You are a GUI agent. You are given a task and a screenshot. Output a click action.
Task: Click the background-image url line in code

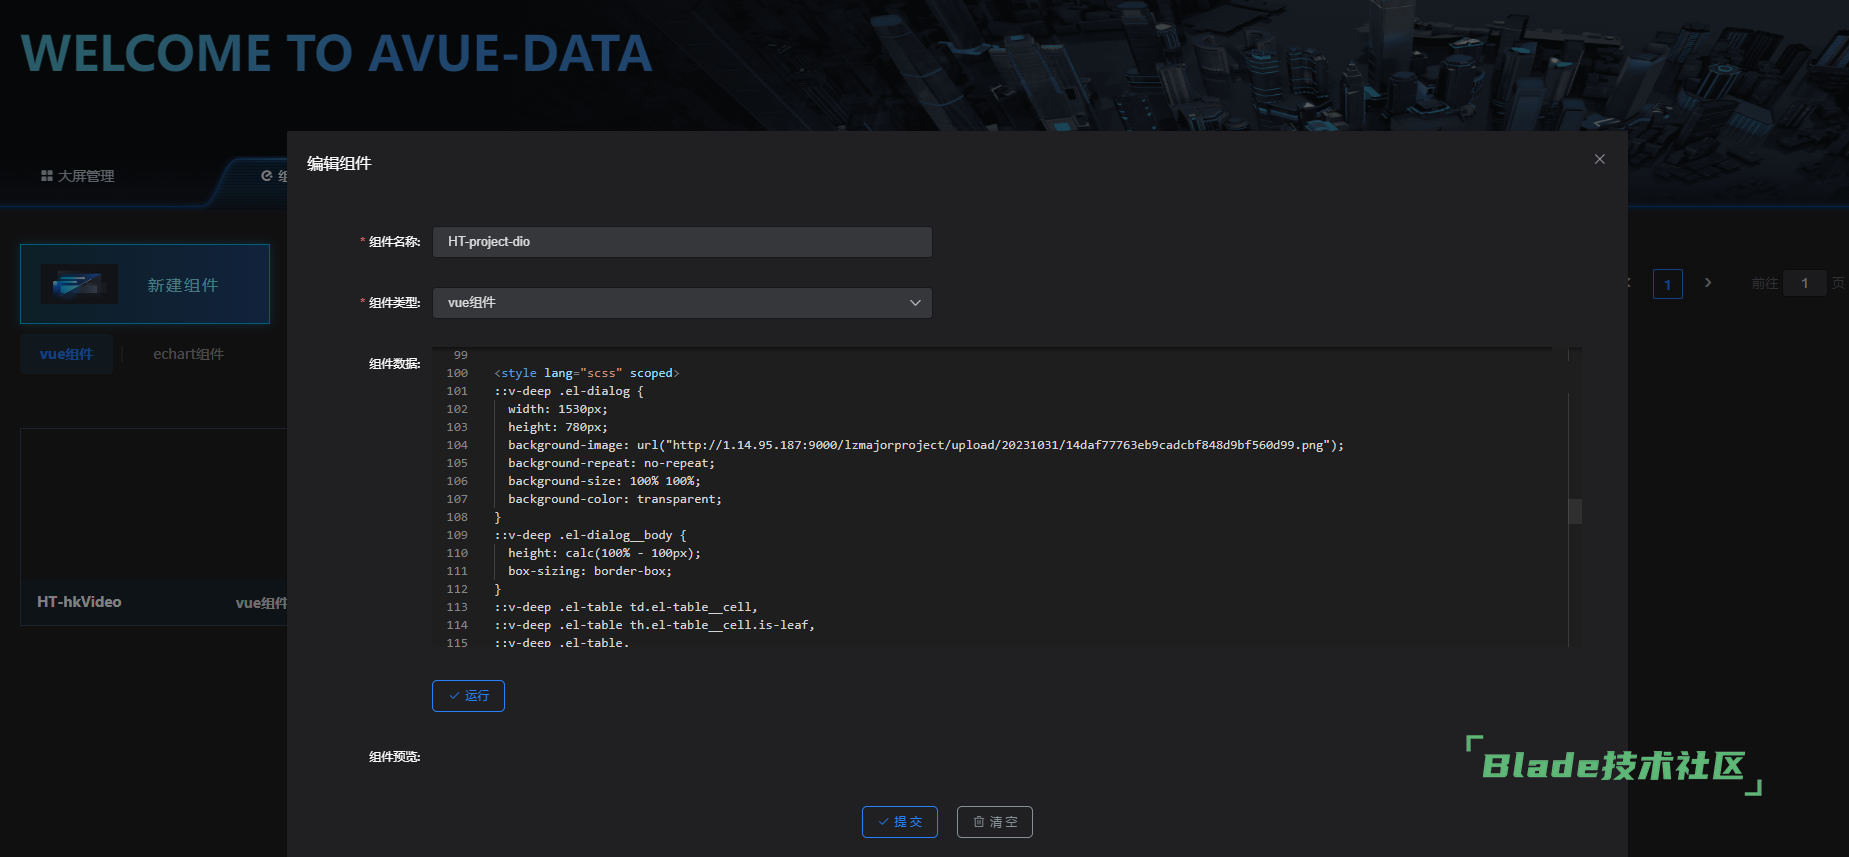tap(925, 445)
